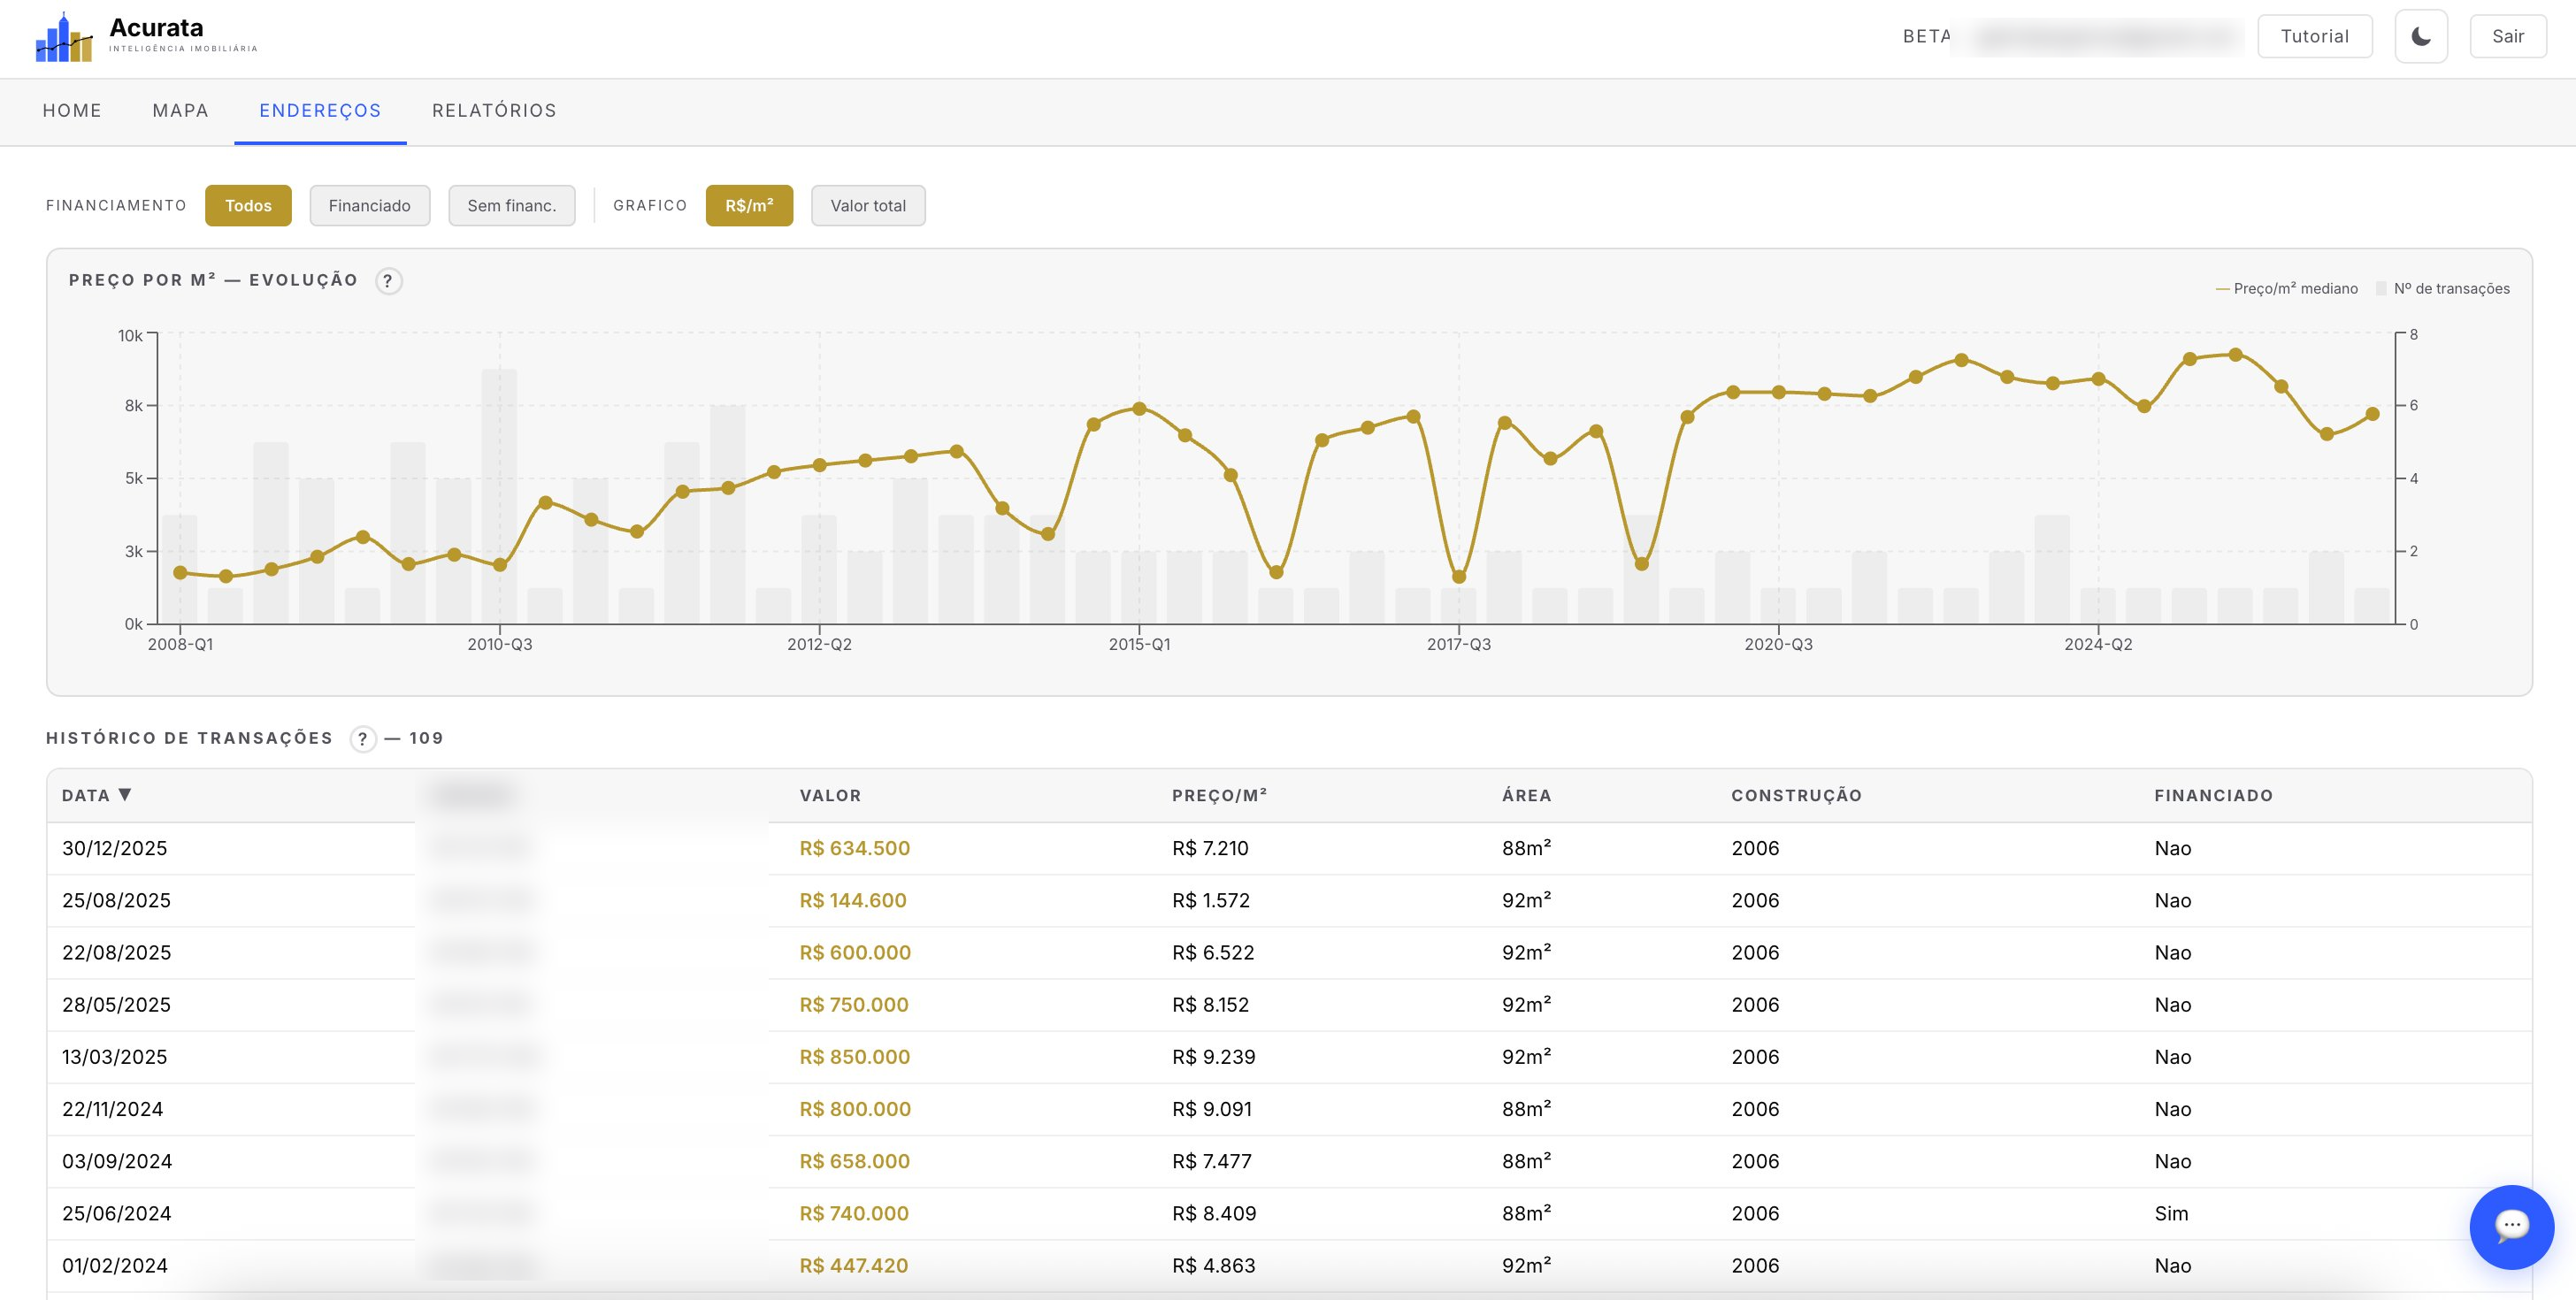2576x1300 pixels.
Task: Toggle the Nº de transações legend series
Action: coord(2442,289)
